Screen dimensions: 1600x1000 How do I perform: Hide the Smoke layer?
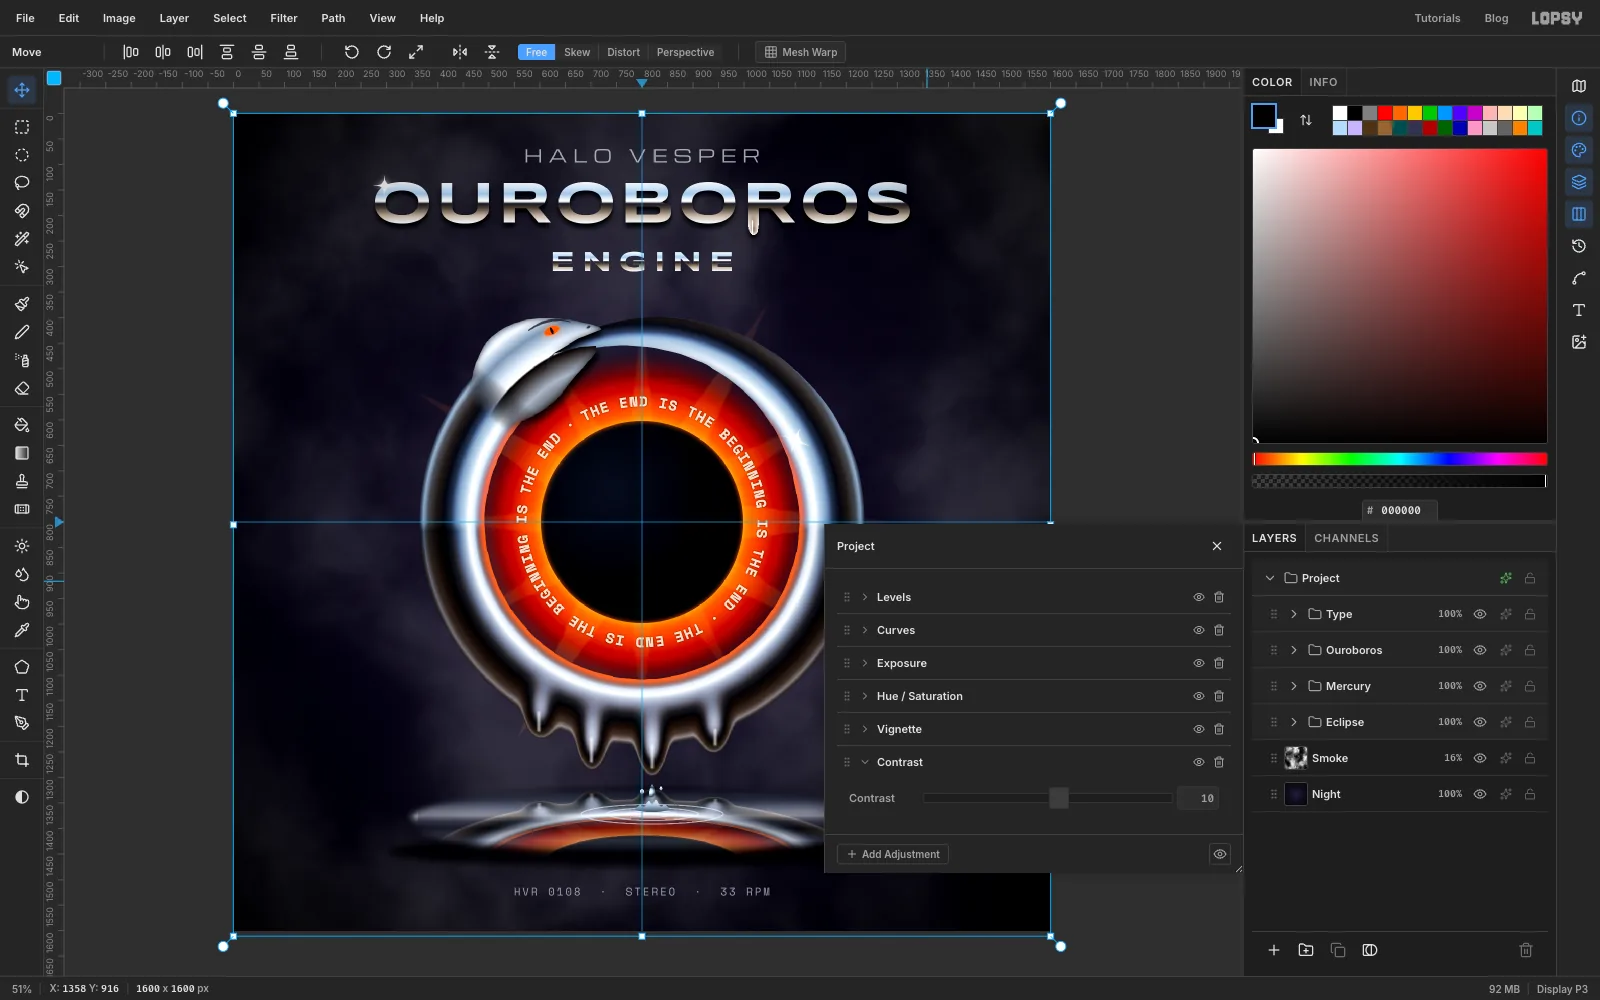1480,758
